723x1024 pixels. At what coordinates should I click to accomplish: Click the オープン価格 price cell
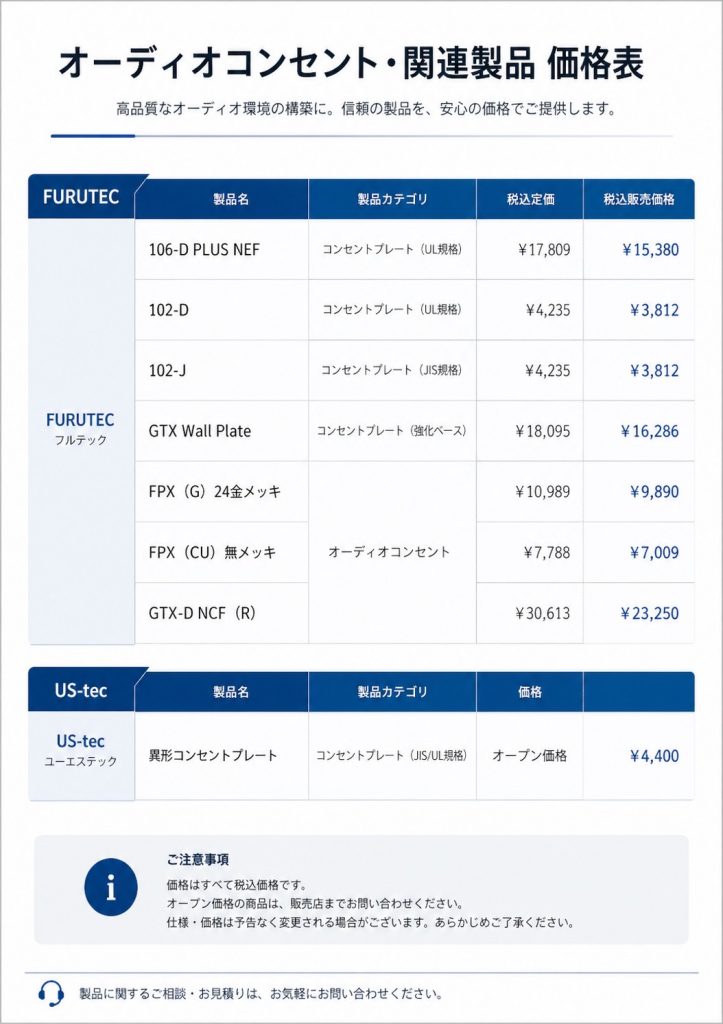pos(529,756)
